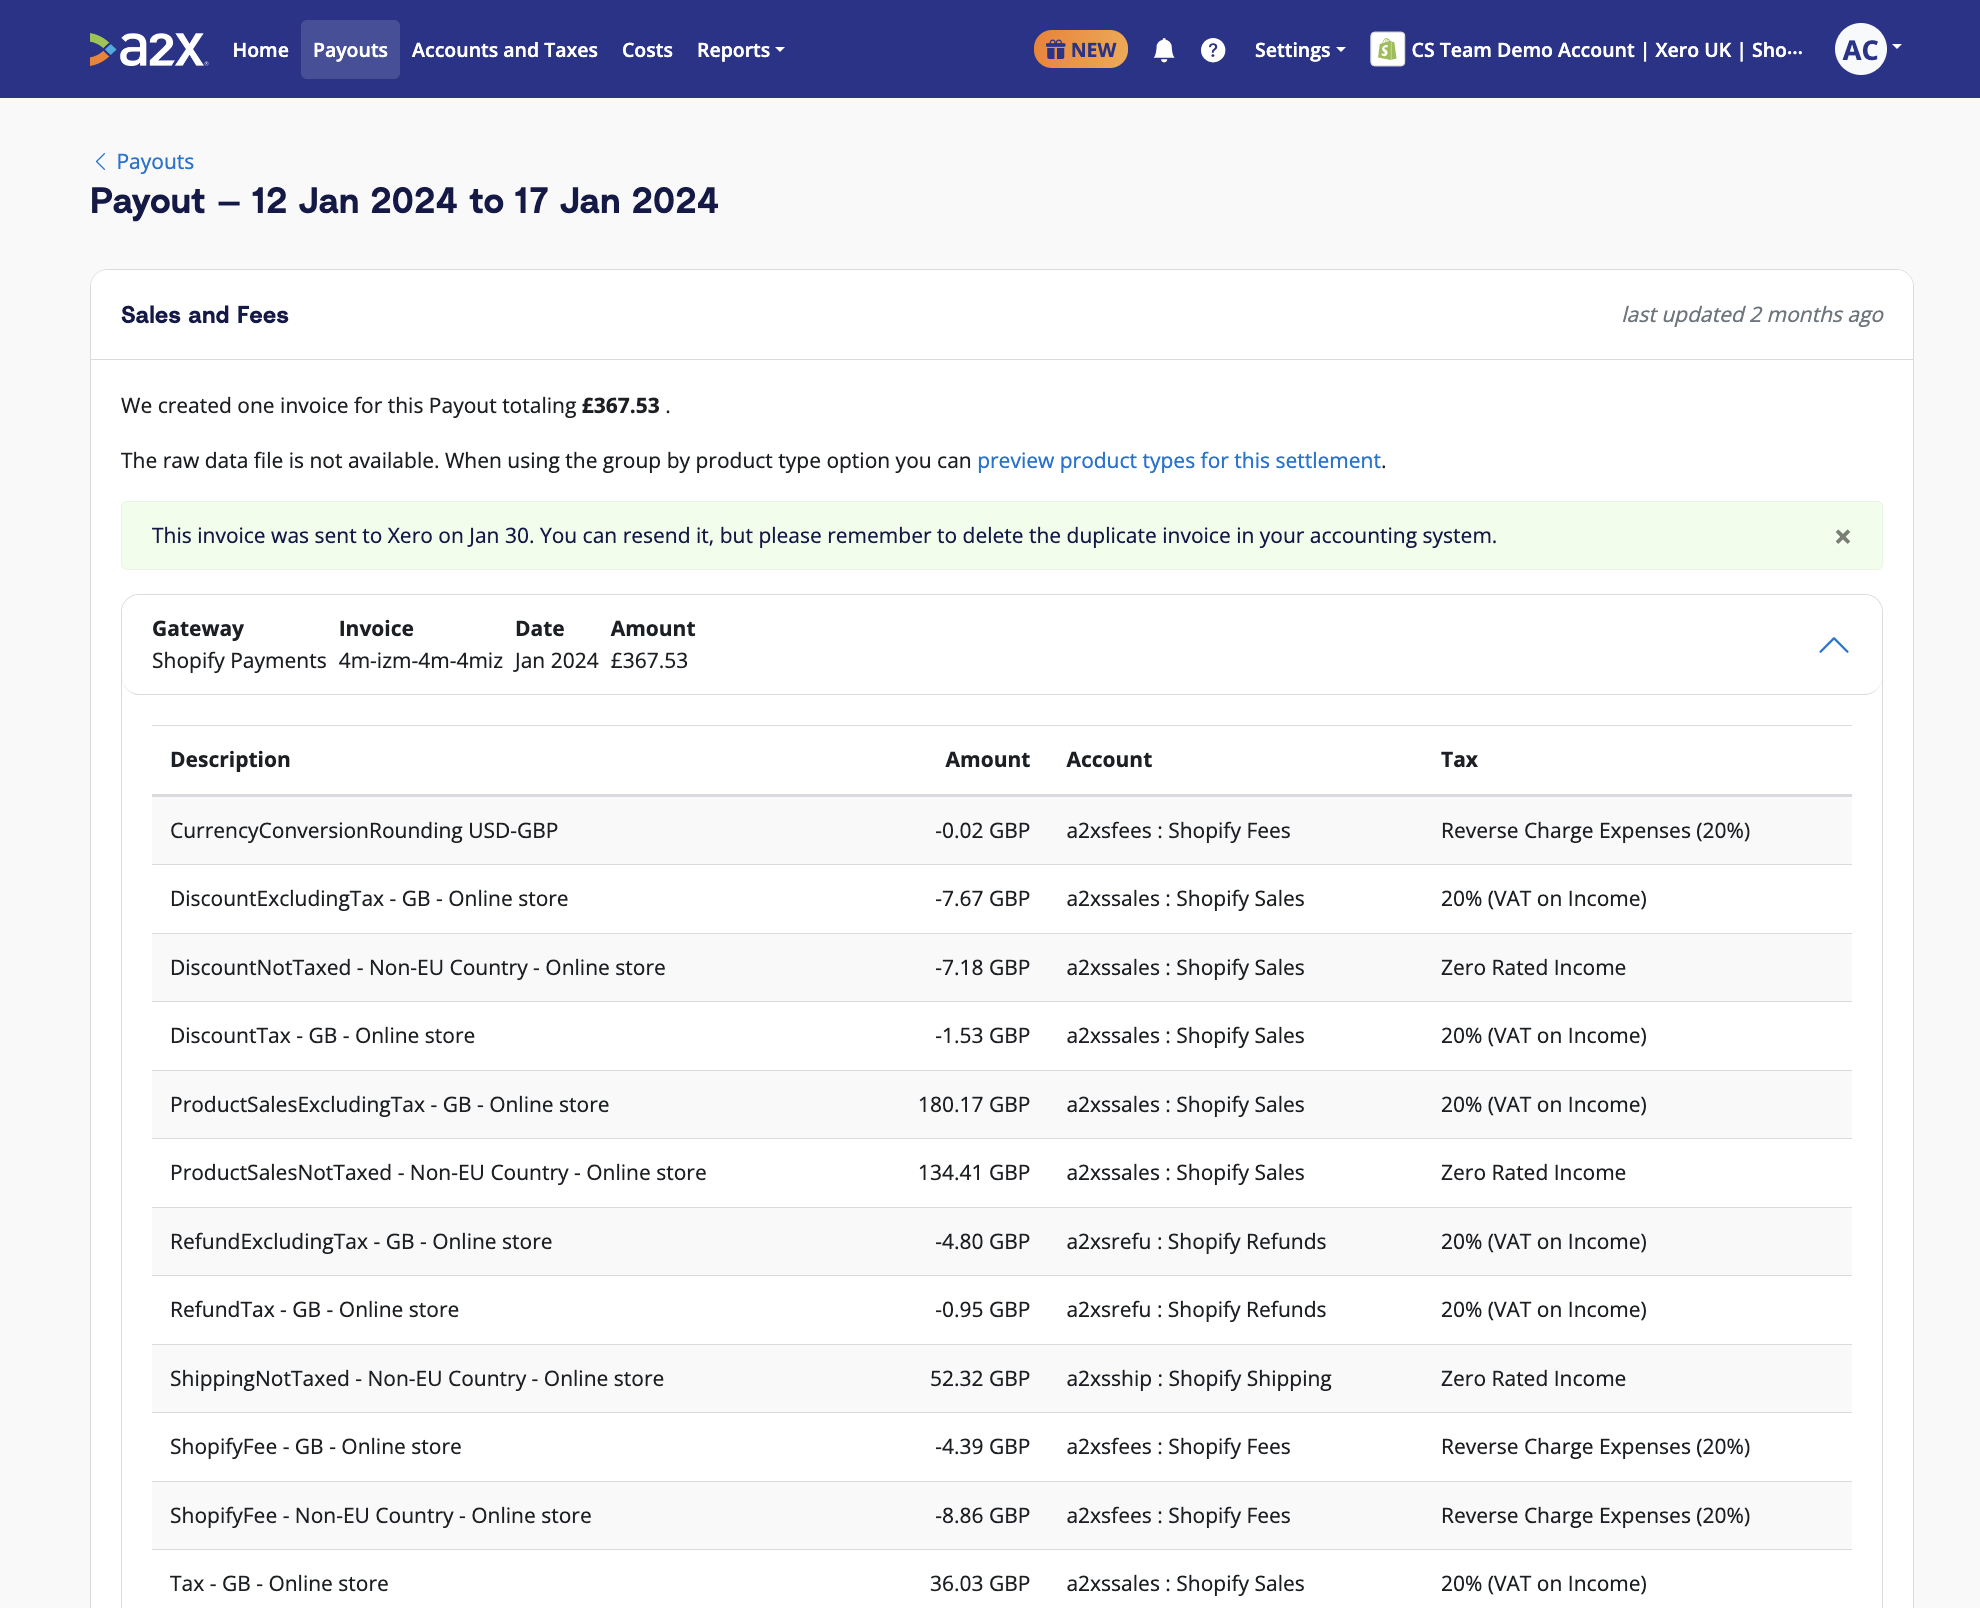Select ShopifyFee - GB - Online store
Viewport: 1980px width, 1608px height.
click(x=1001, y=1447)
